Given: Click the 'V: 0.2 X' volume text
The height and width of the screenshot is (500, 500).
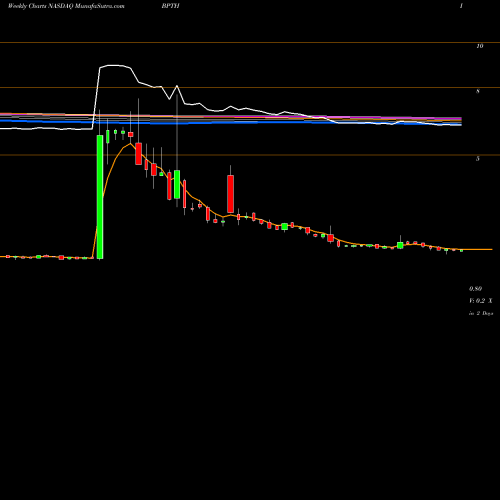Looking at the screenshot, I should [x=481, y=301].
